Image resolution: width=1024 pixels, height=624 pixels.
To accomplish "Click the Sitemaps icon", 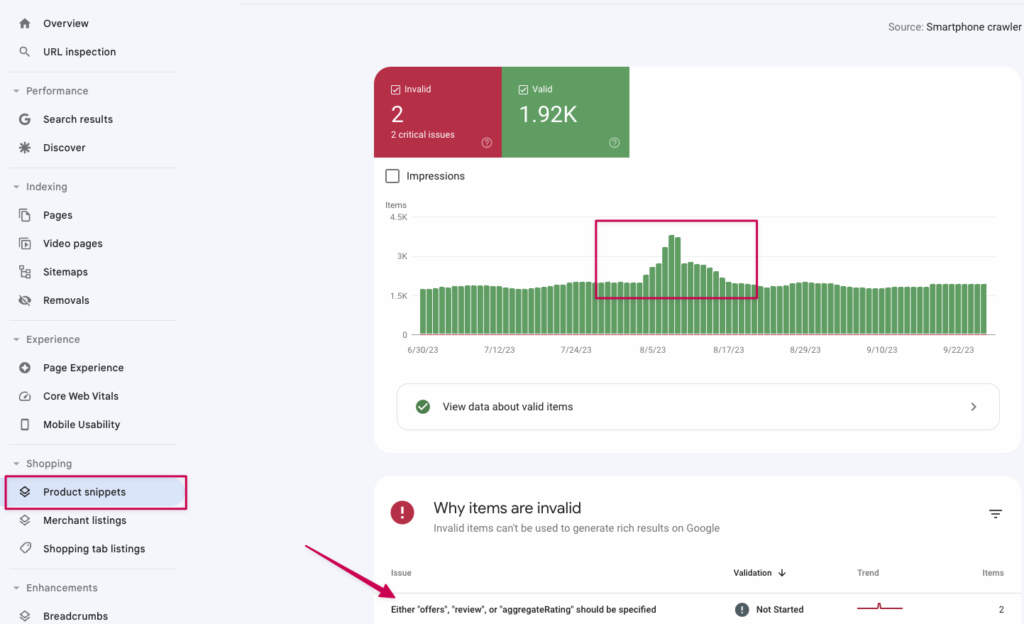I will pyautogui.click(x=22, y=271).
